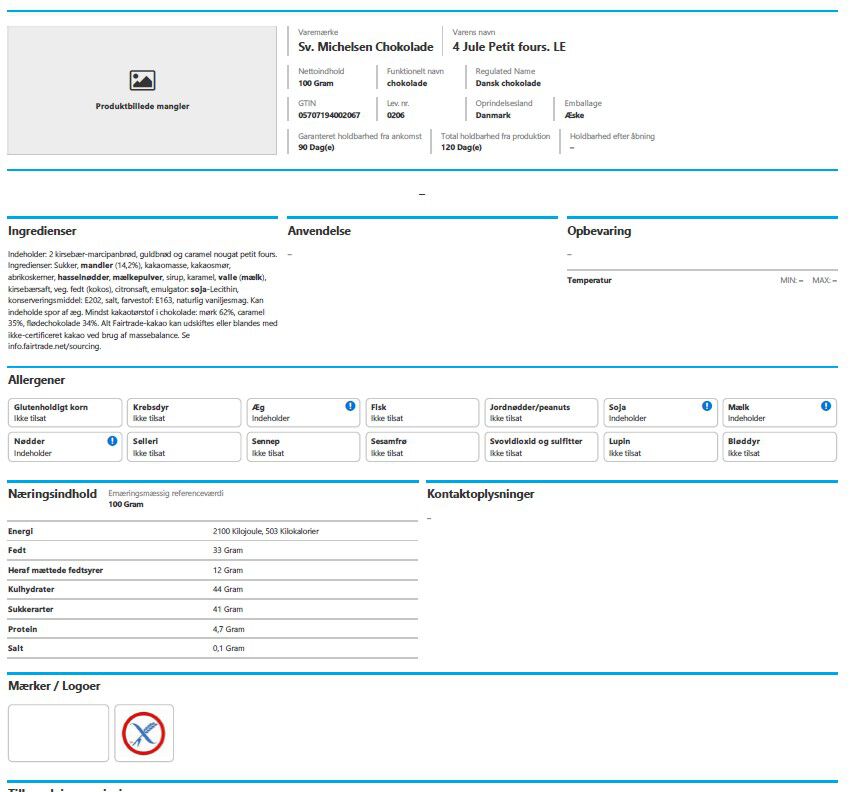853x792 pixels.
Task: Click the Energi value 2100 Kilojoule, 503 Kilokalorier
Action: click(266, 531)
